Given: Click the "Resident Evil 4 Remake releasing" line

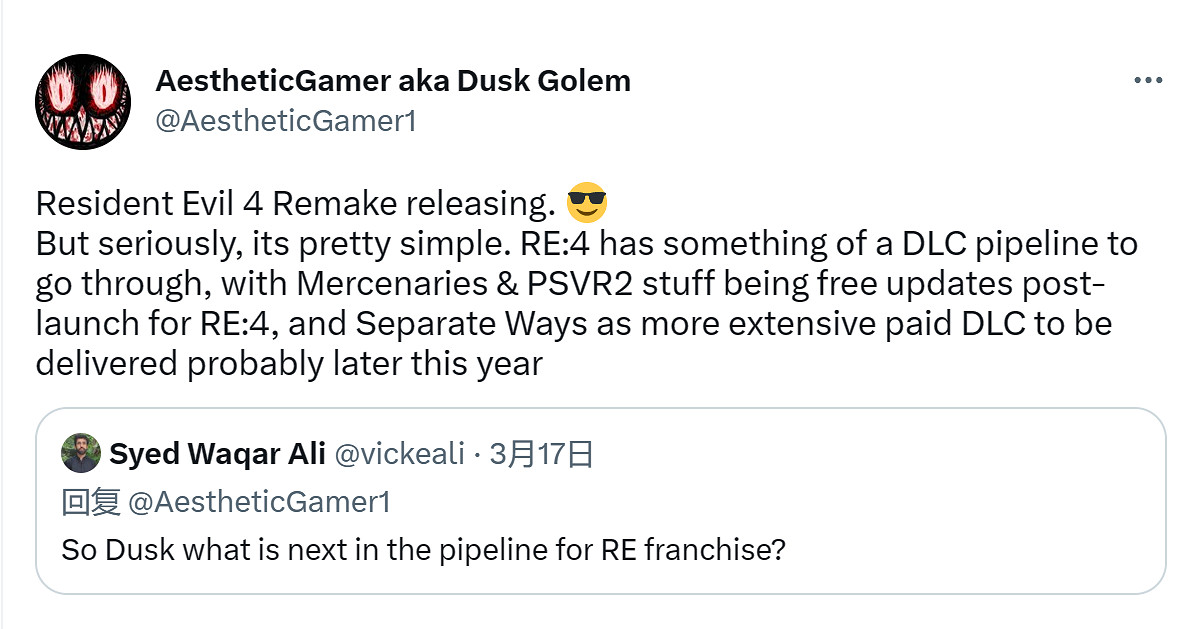Looking at the screenshot, I should pyautogui.click(x=295, y=204).
